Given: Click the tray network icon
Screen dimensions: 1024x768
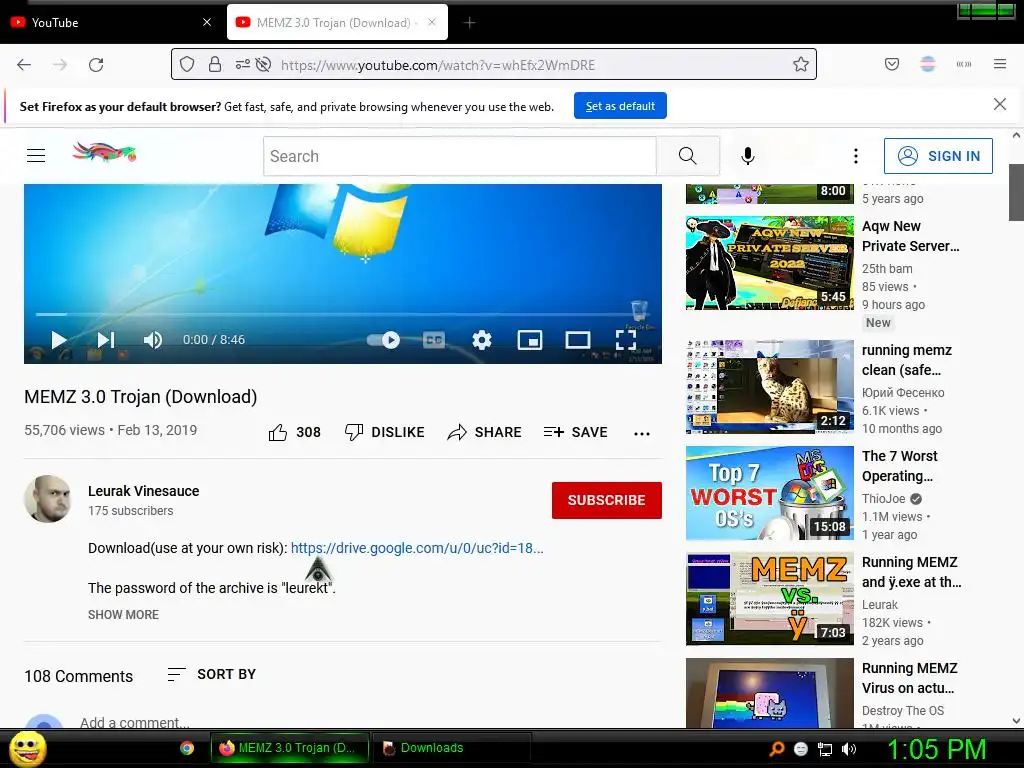Looking at the screenshot, I should pyautogui.click(x=825, y=750).
